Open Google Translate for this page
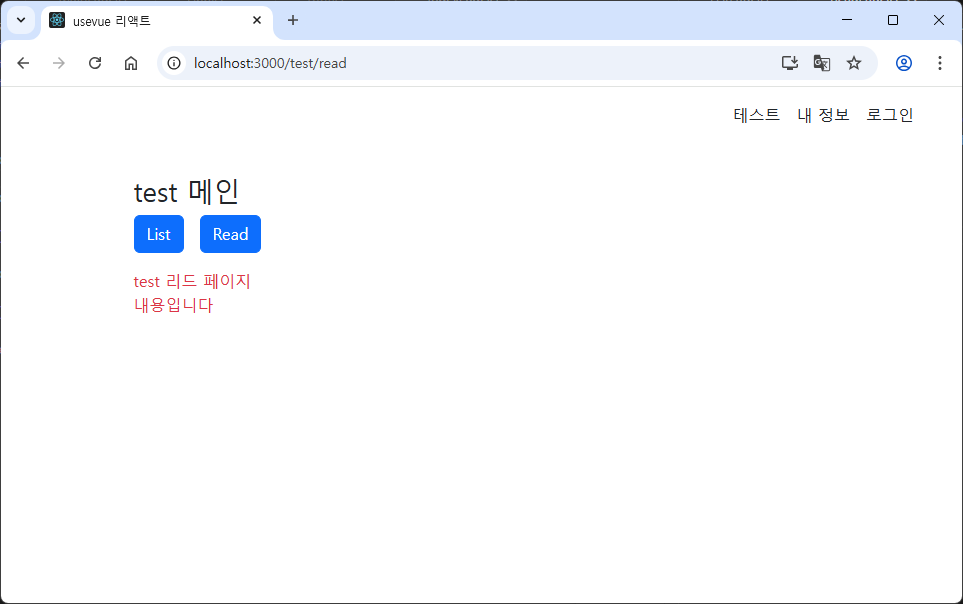This screenshot has height=604, width=963. (821, 62)
